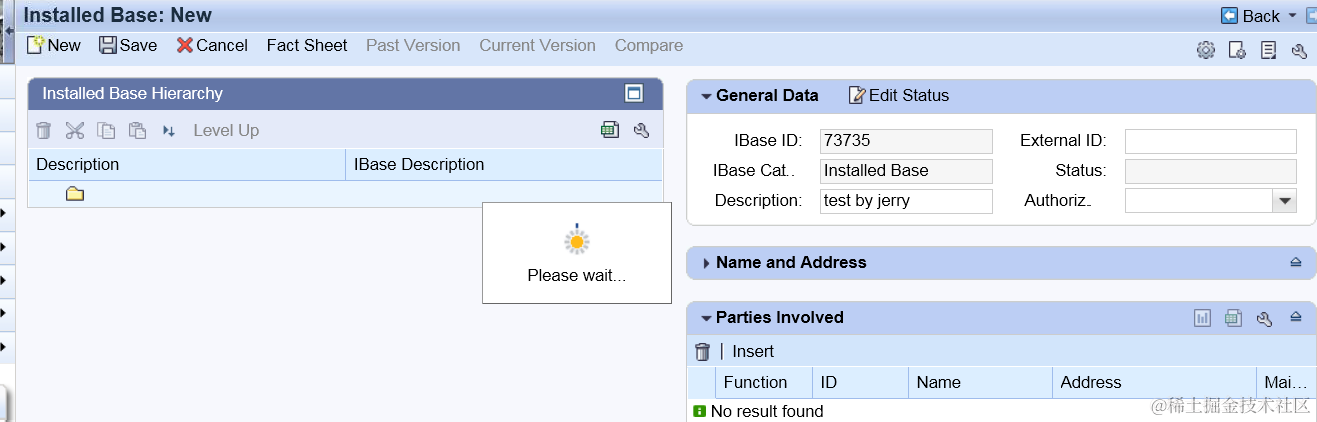1317x422 pixels.
Task: Click the Name column header in Parties Involved
Action: (980, 382)
